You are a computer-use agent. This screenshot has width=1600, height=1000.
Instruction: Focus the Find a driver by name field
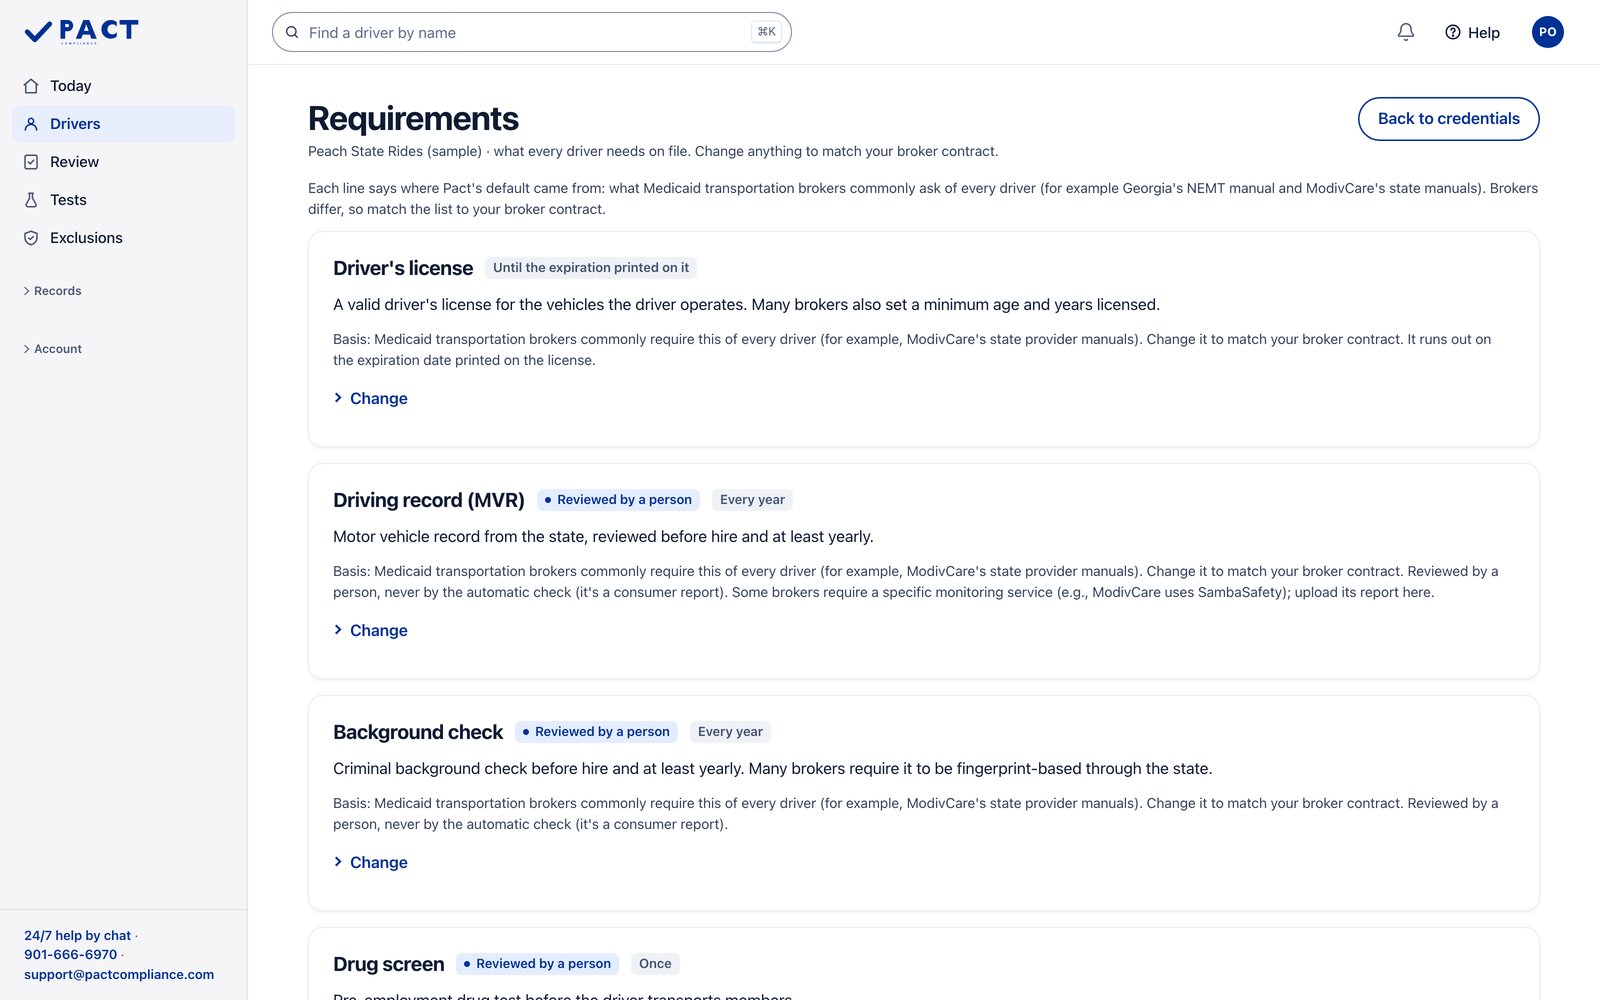click(x=531, y=32)
